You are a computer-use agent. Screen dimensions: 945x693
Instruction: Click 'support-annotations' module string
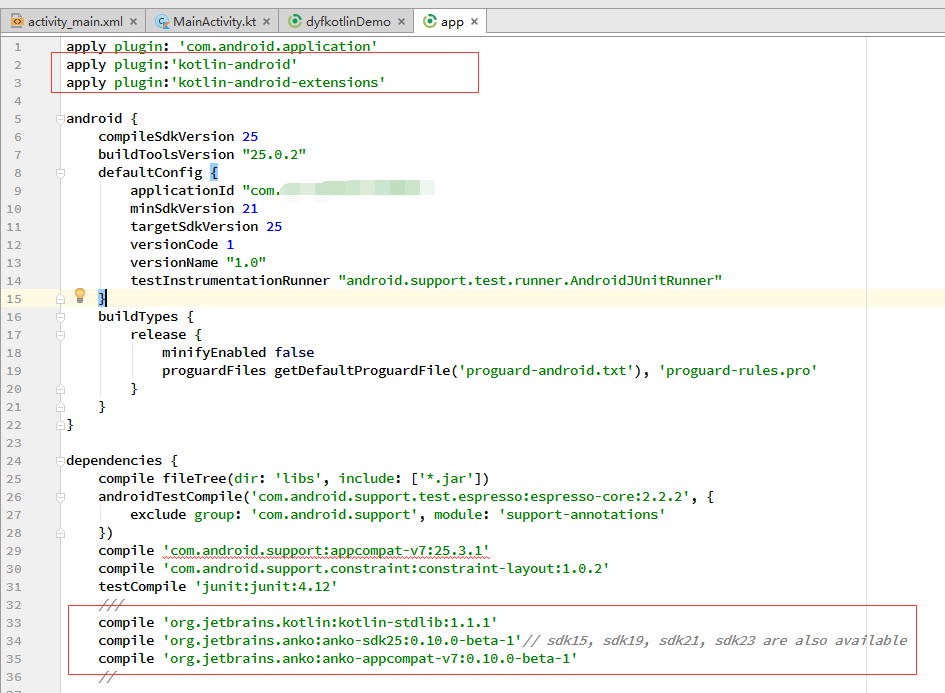582,515
